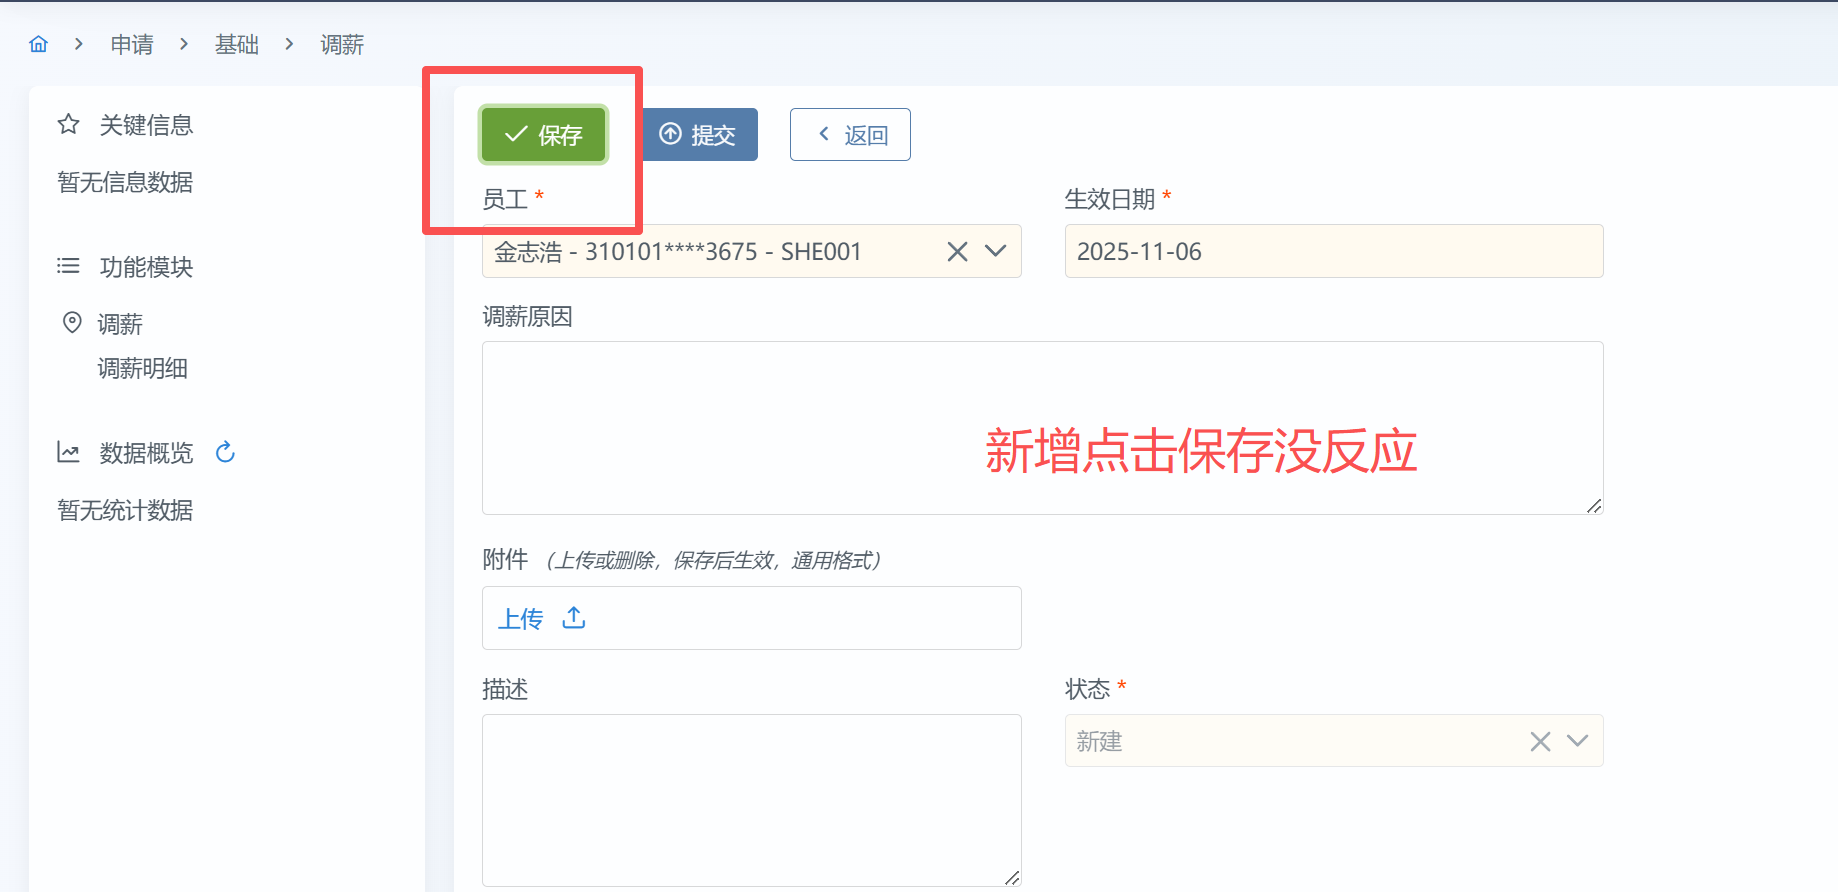
Task: Click the 关键信息 star icon
Action: [x=68, y=125]
